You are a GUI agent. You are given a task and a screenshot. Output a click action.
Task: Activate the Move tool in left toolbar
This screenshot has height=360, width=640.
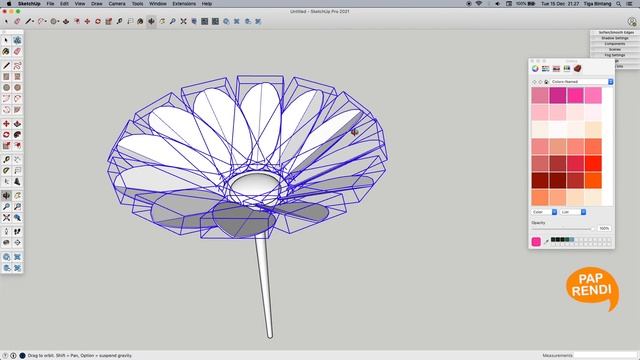click(x=6, y=124)
